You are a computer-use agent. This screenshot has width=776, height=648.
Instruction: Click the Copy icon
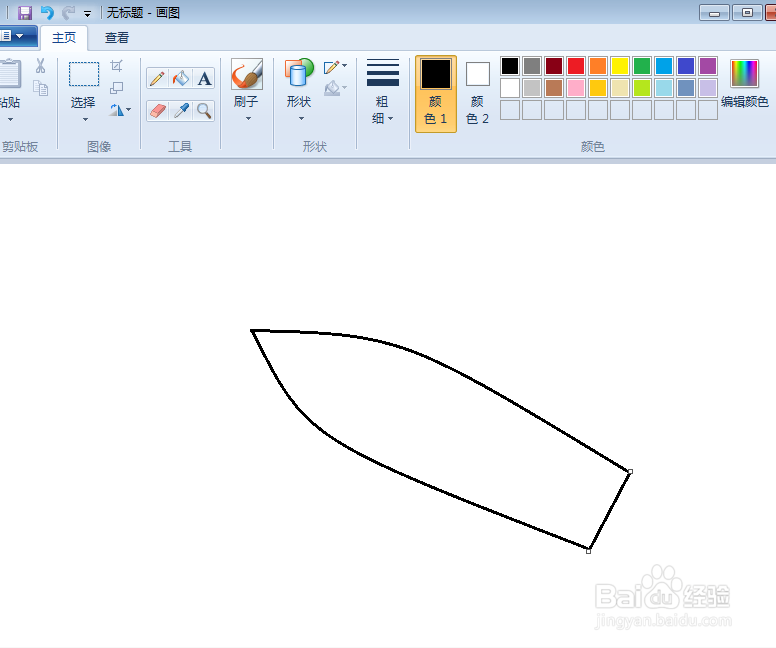pyautogui.click(x=41, y=88)
